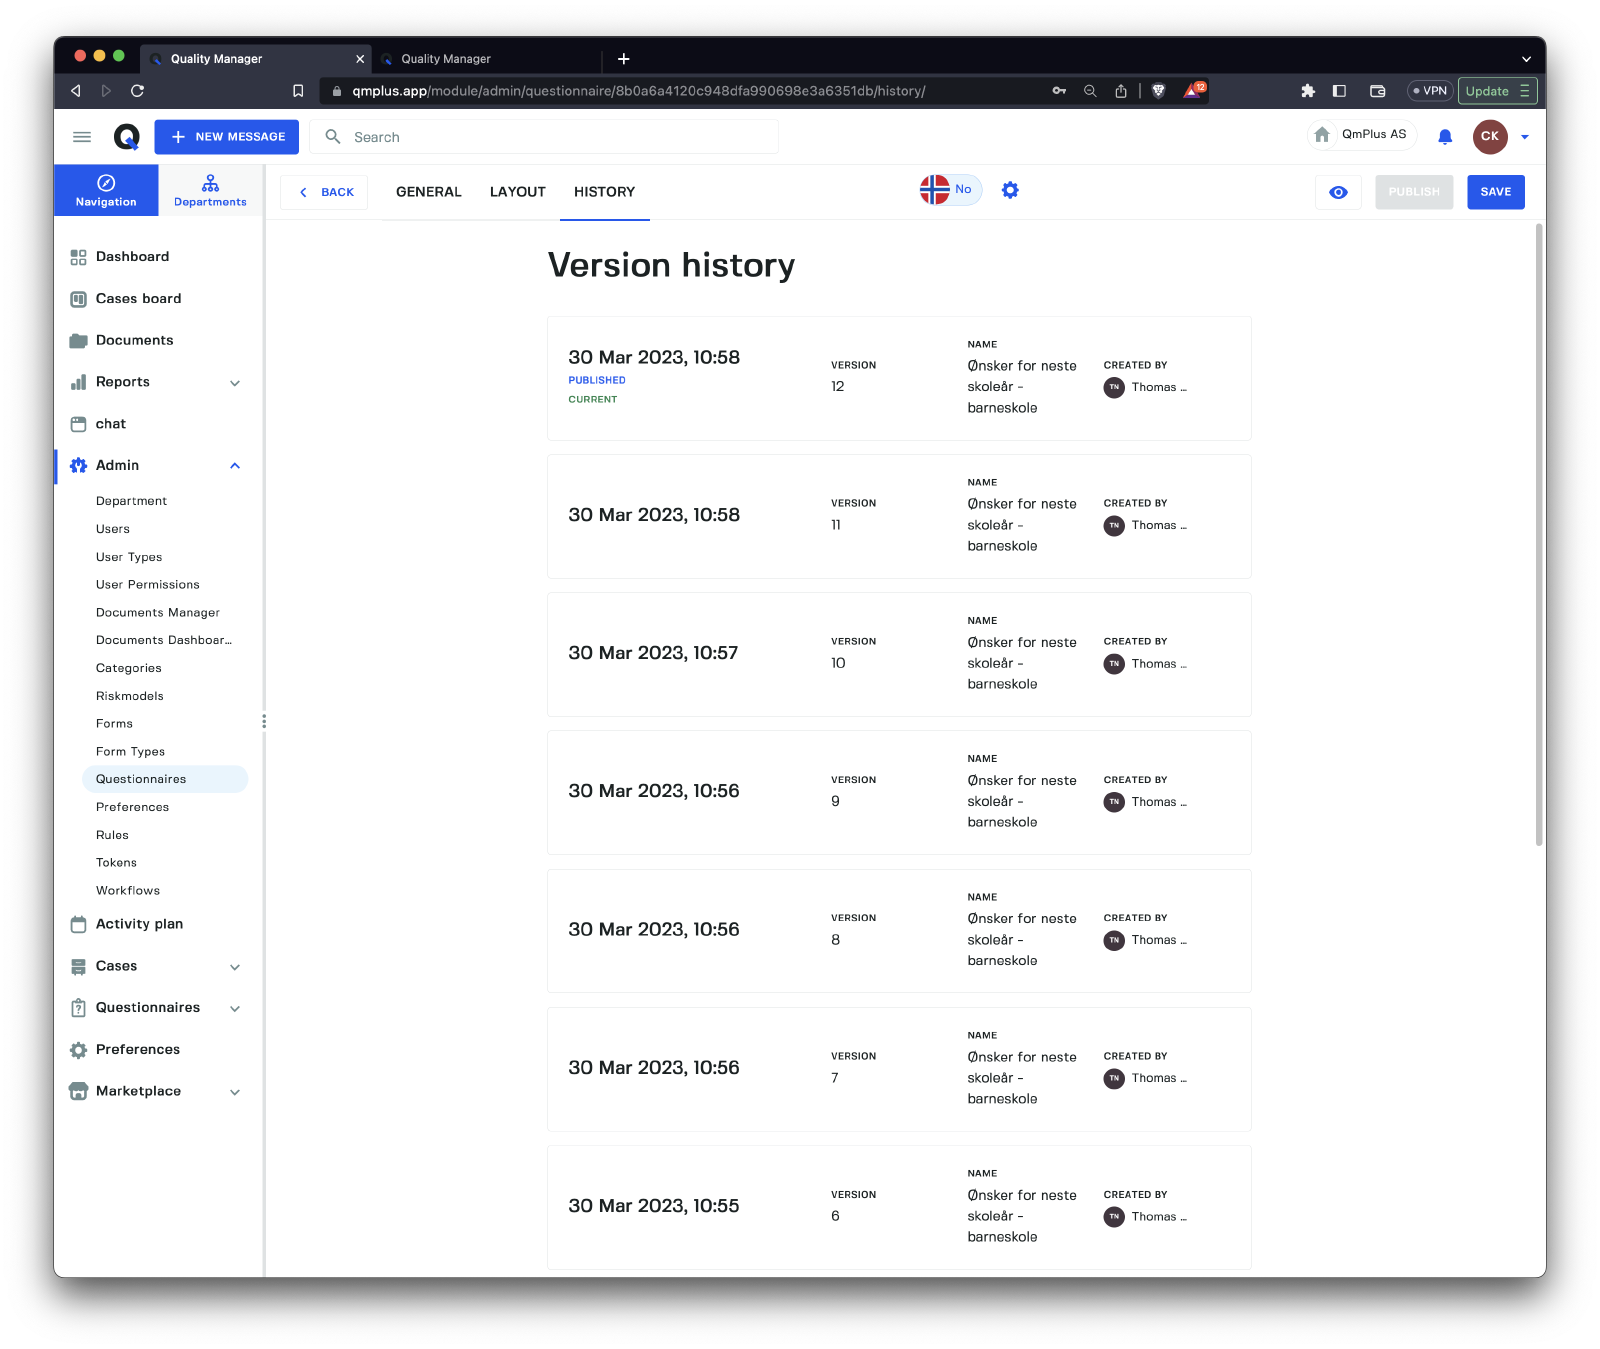Open Departments panel in sidebar

tap(210, 190)
